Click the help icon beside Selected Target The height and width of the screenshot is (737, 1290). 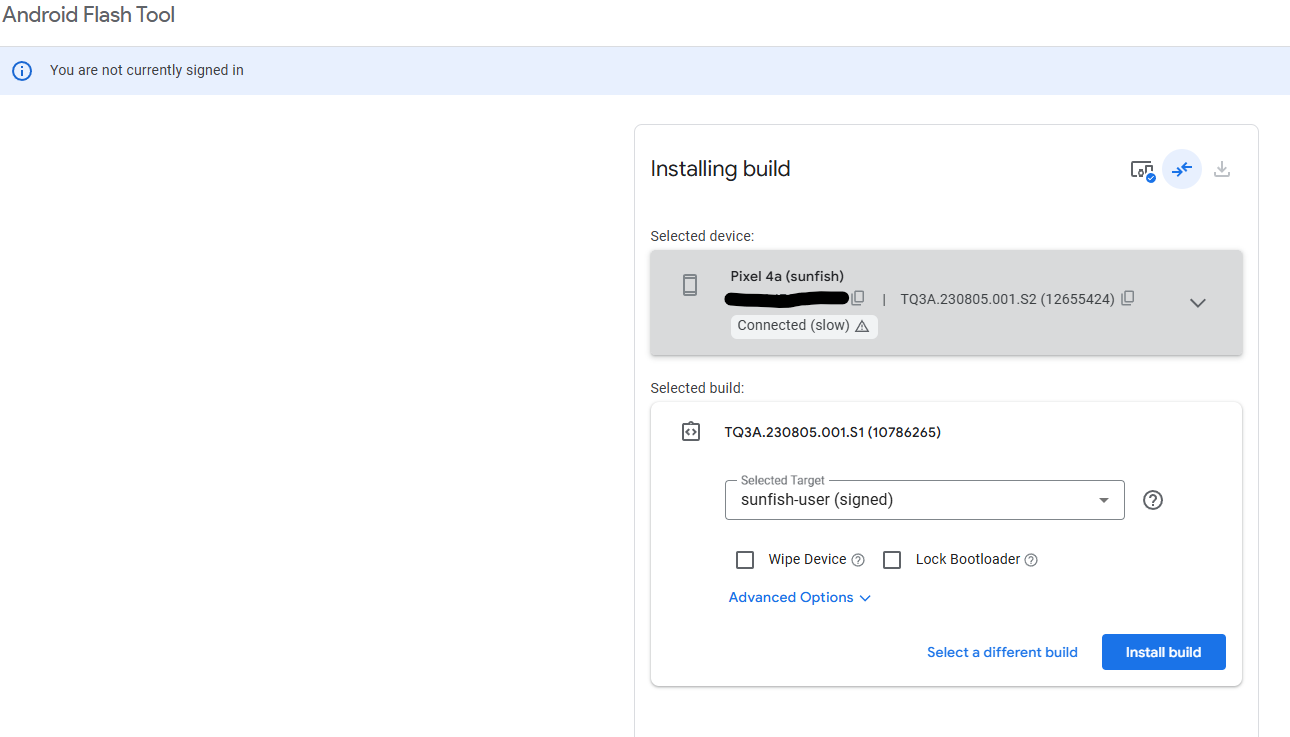point(1152,500)
